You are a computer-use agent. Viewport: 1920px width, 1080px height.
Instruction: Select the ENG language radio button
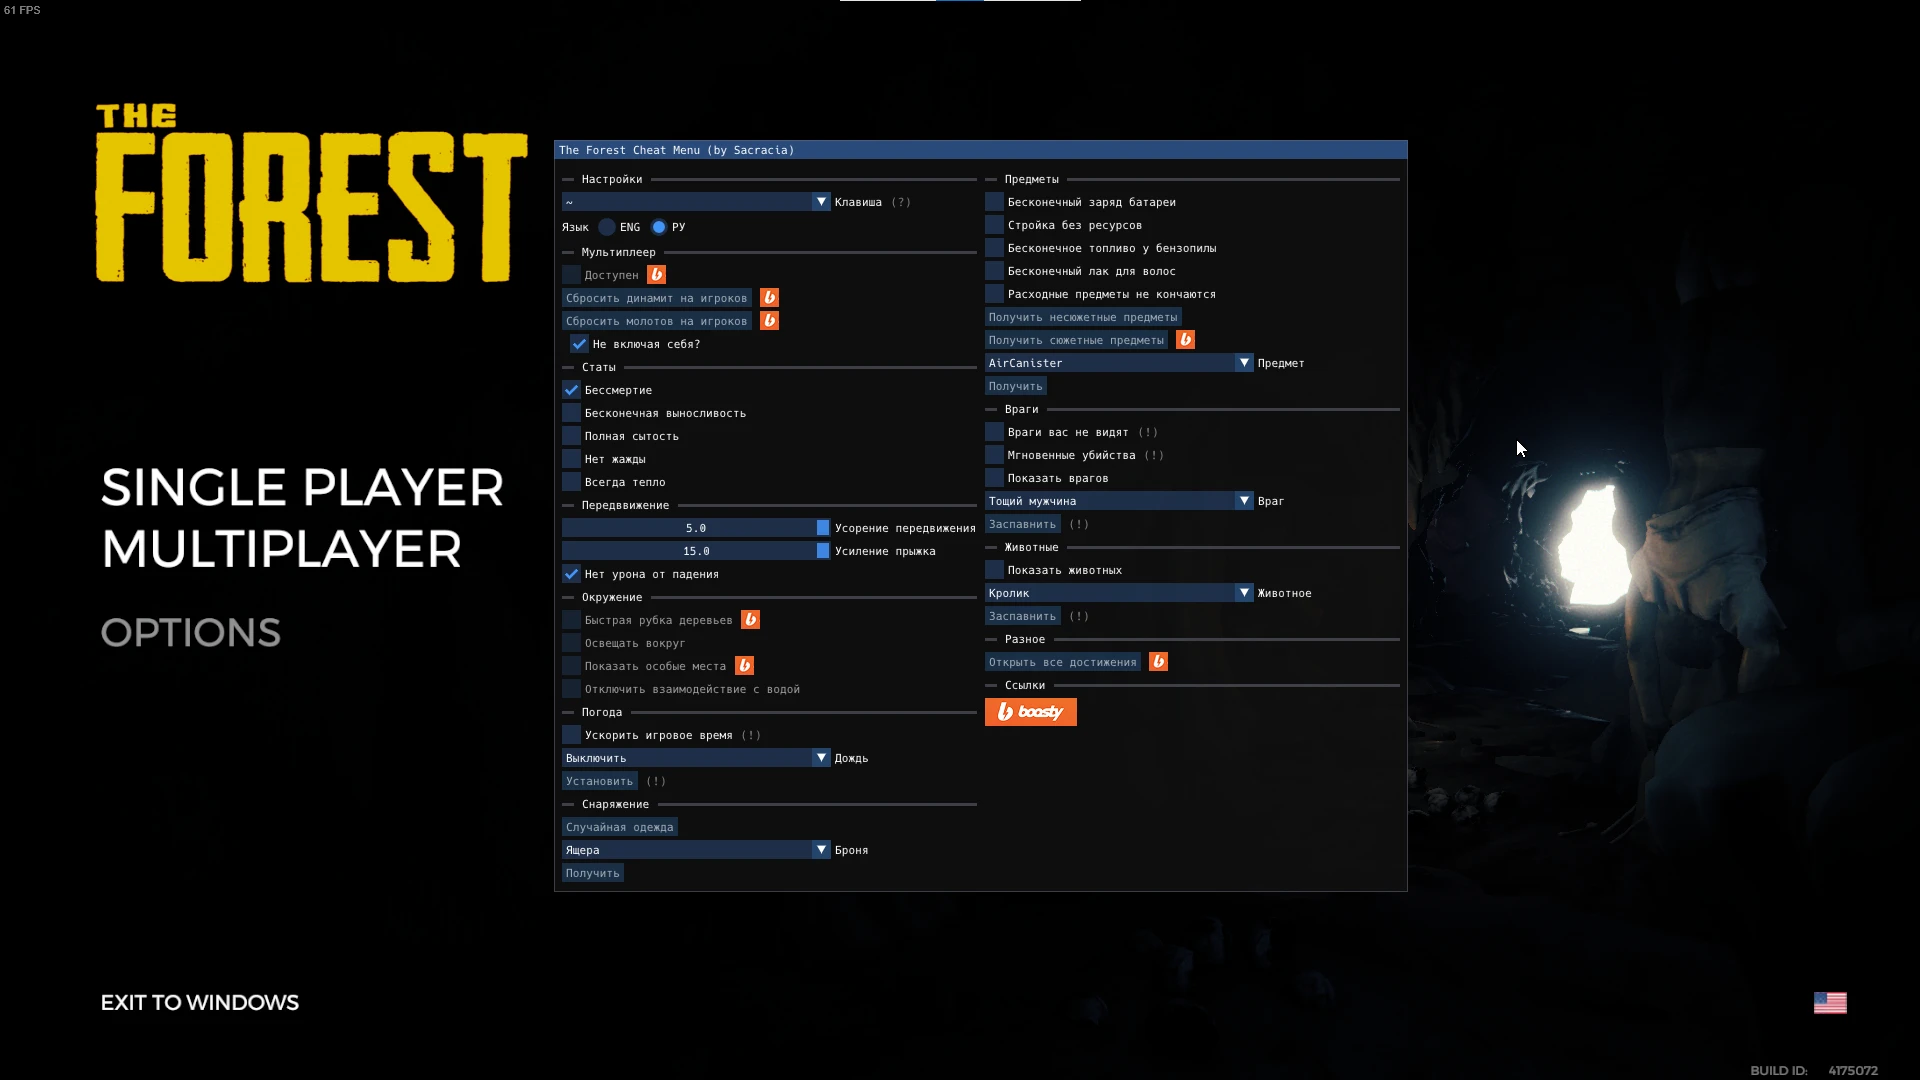[607, 227]
